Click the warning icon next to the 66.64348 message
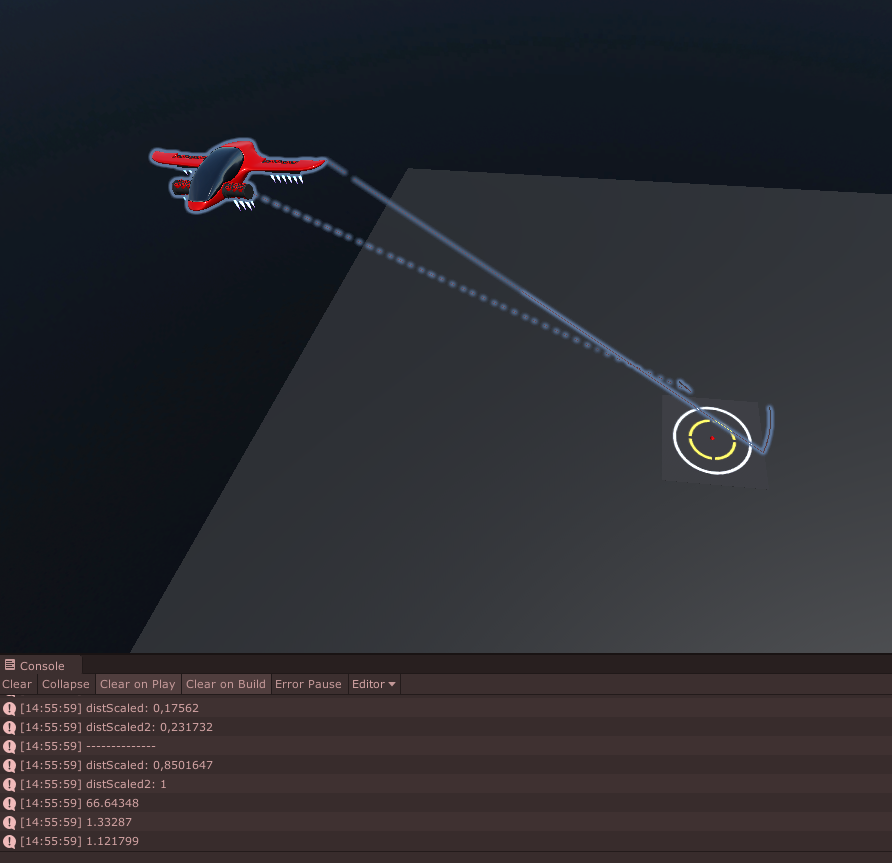Viewport: 892px width, 863px height. [9, 803]
